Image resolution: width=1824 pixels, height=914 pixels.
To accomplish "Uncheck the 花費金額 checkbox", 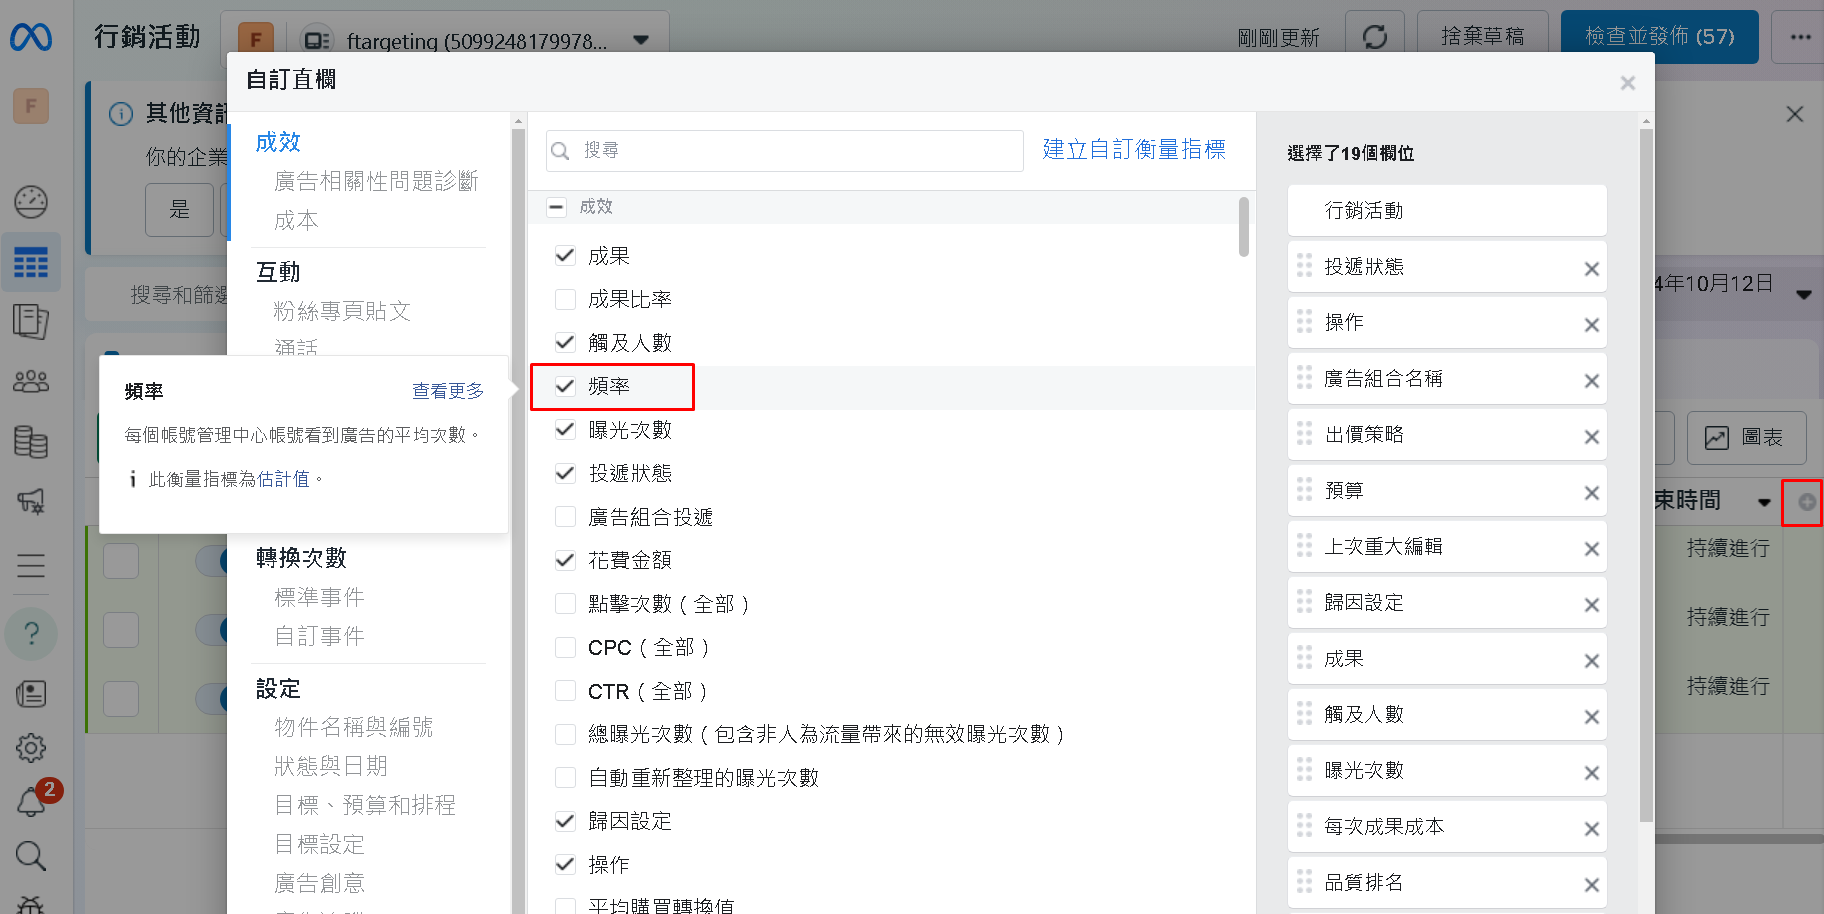I will click(x=565, y=560).
